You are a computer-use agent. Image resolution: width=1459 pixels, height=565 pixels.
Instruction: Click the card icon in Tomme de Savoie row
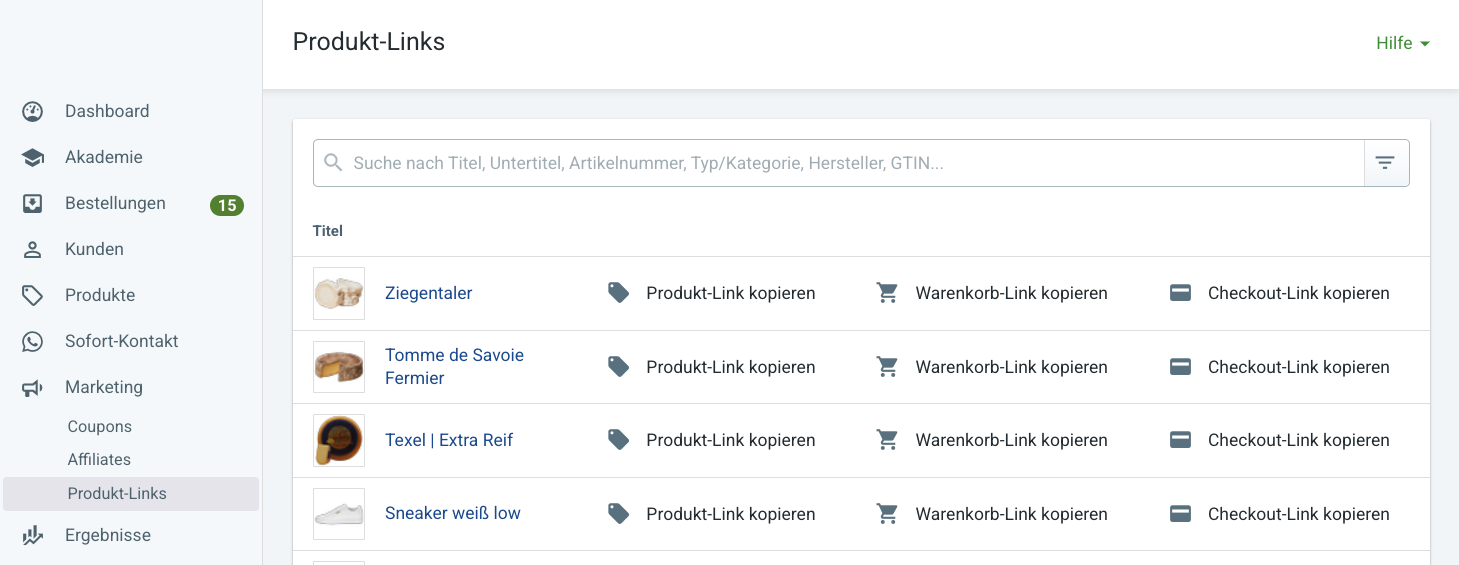[x=1180, y=367]
